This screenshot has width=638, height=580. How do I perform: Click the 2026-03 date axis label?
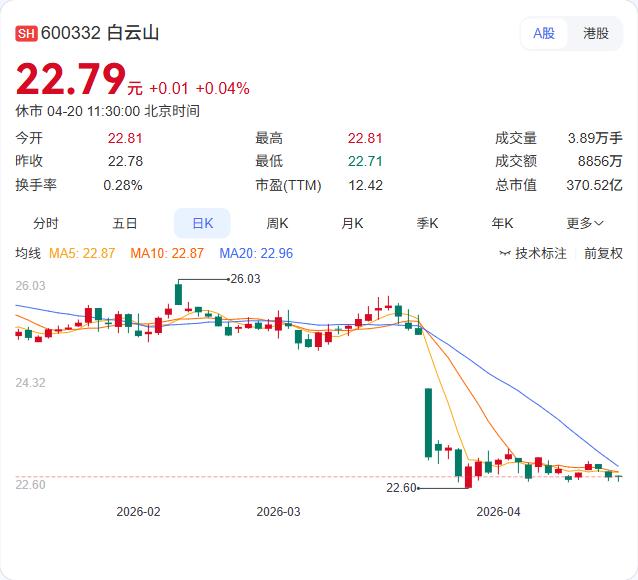(278, 512)
